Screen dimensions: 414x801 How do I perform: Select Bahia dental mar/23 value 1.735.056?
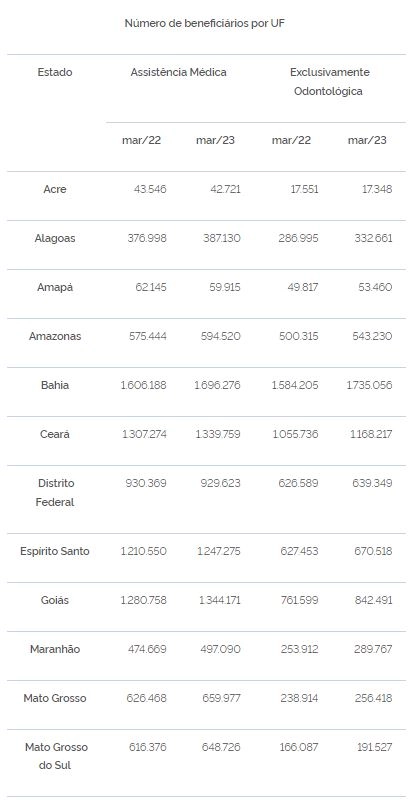(370, 385)
